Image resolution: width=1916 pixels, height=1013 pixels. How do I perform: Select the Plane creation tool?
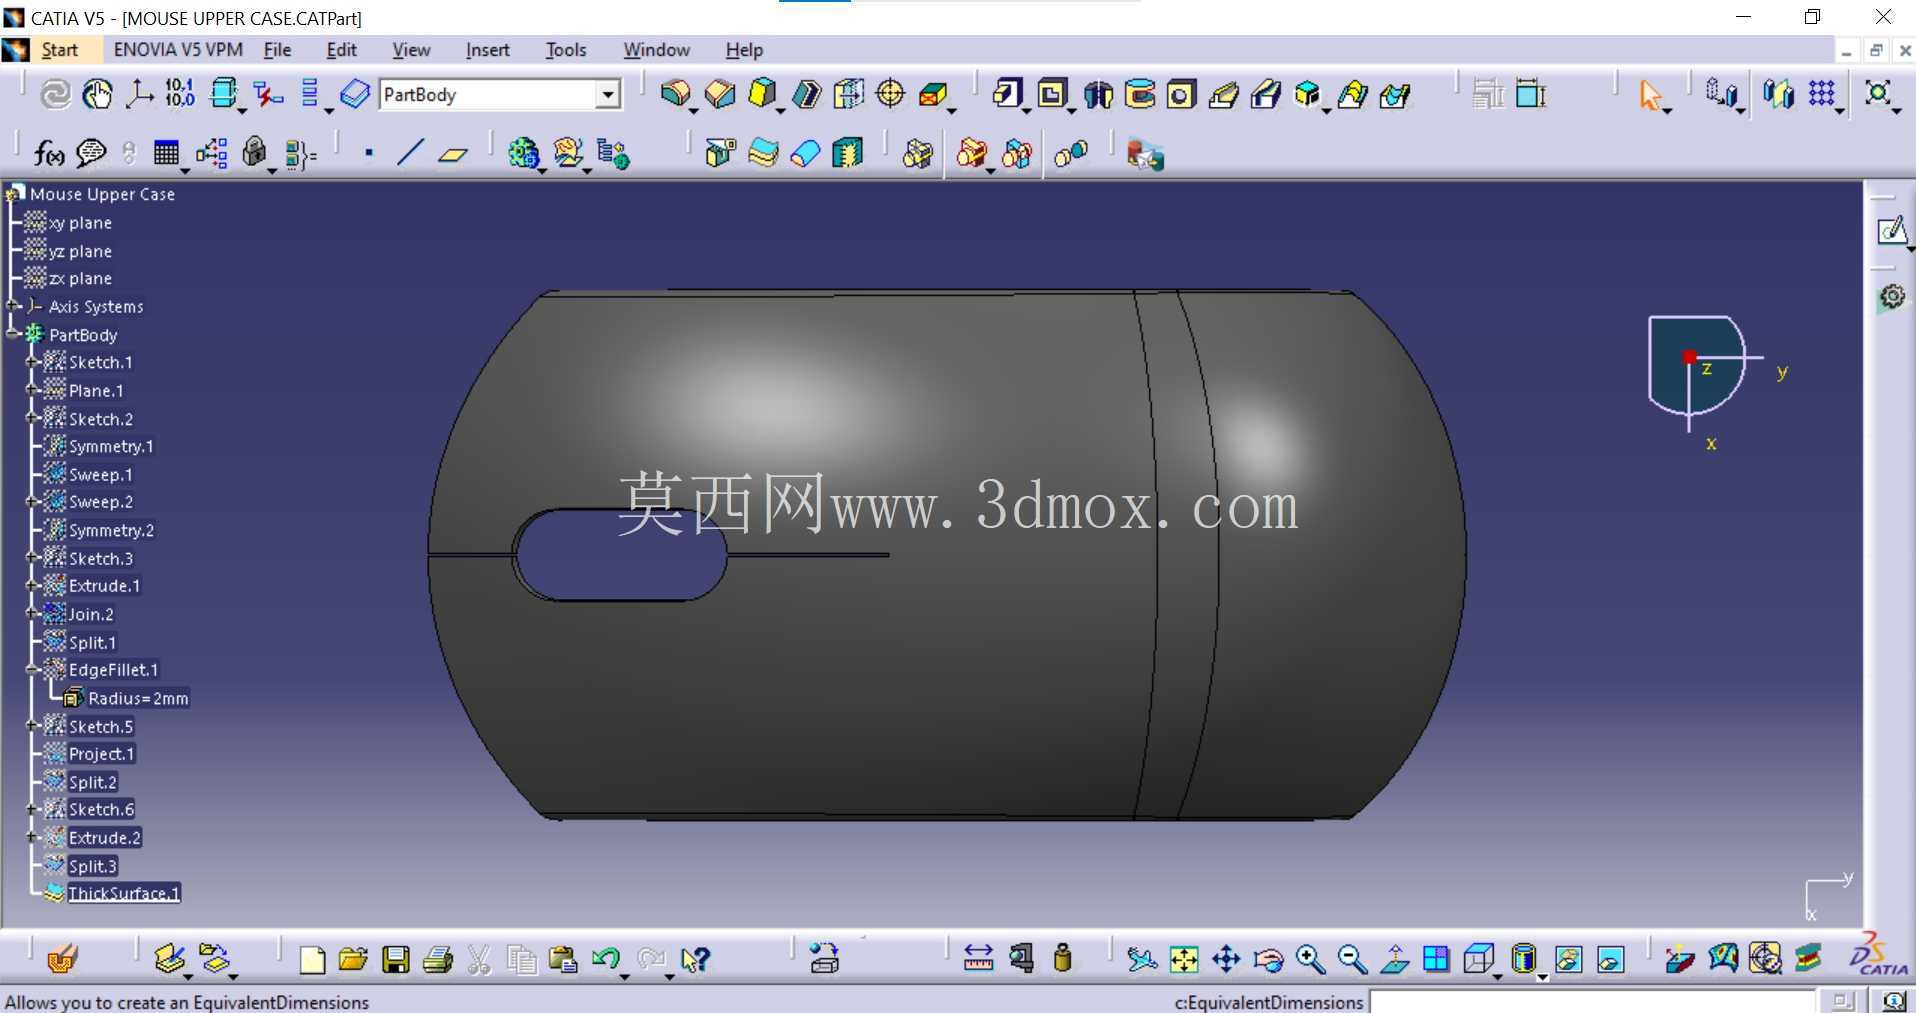click(x=453, y=153)
